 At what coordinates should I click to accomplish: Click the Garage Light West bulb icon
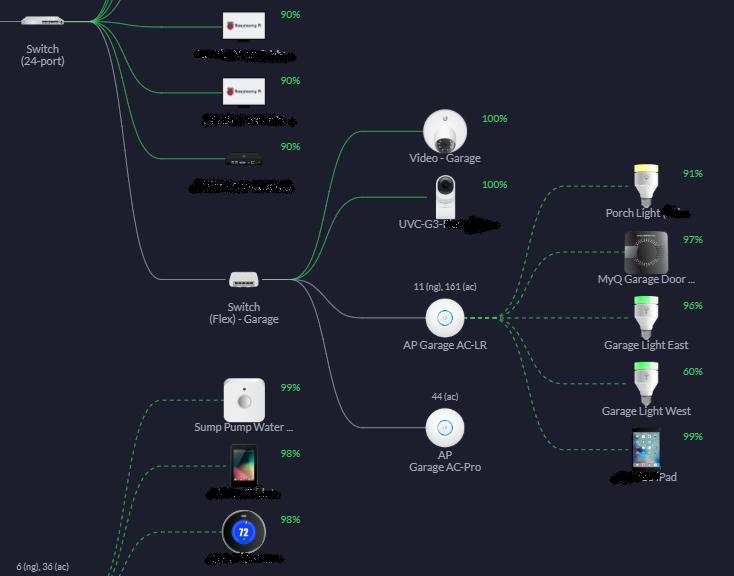coord(646,383)
